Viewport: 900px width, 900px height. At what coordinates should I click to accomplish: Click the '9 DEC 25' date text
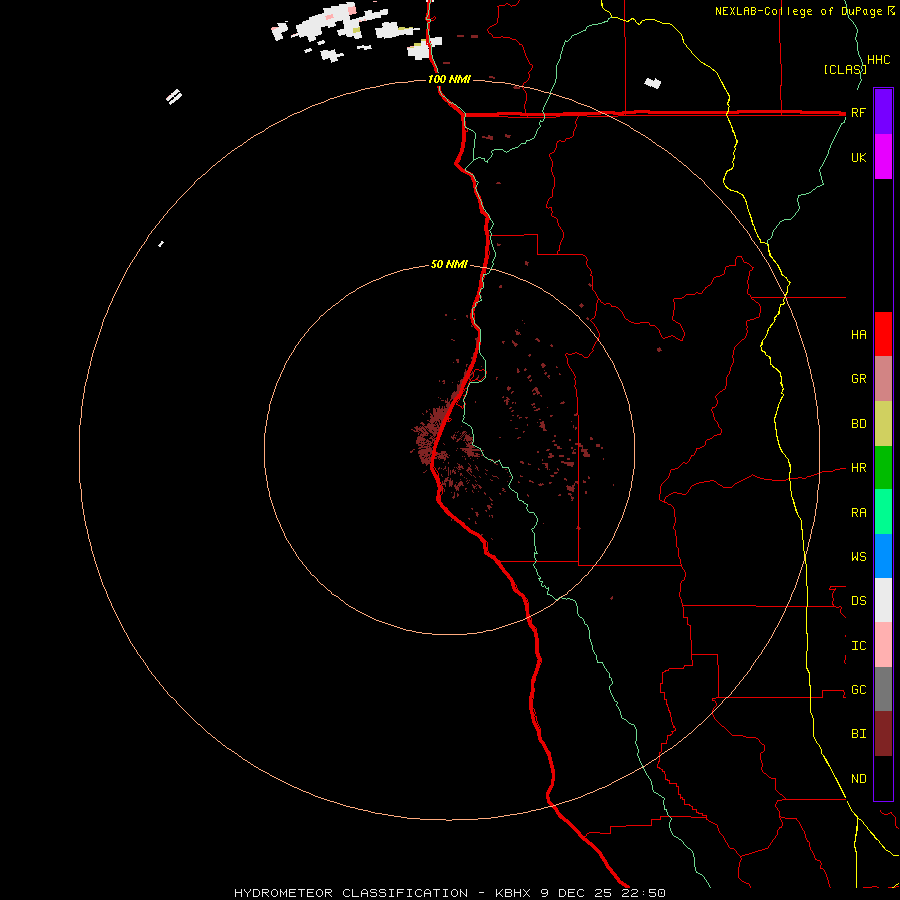point(578,893)
